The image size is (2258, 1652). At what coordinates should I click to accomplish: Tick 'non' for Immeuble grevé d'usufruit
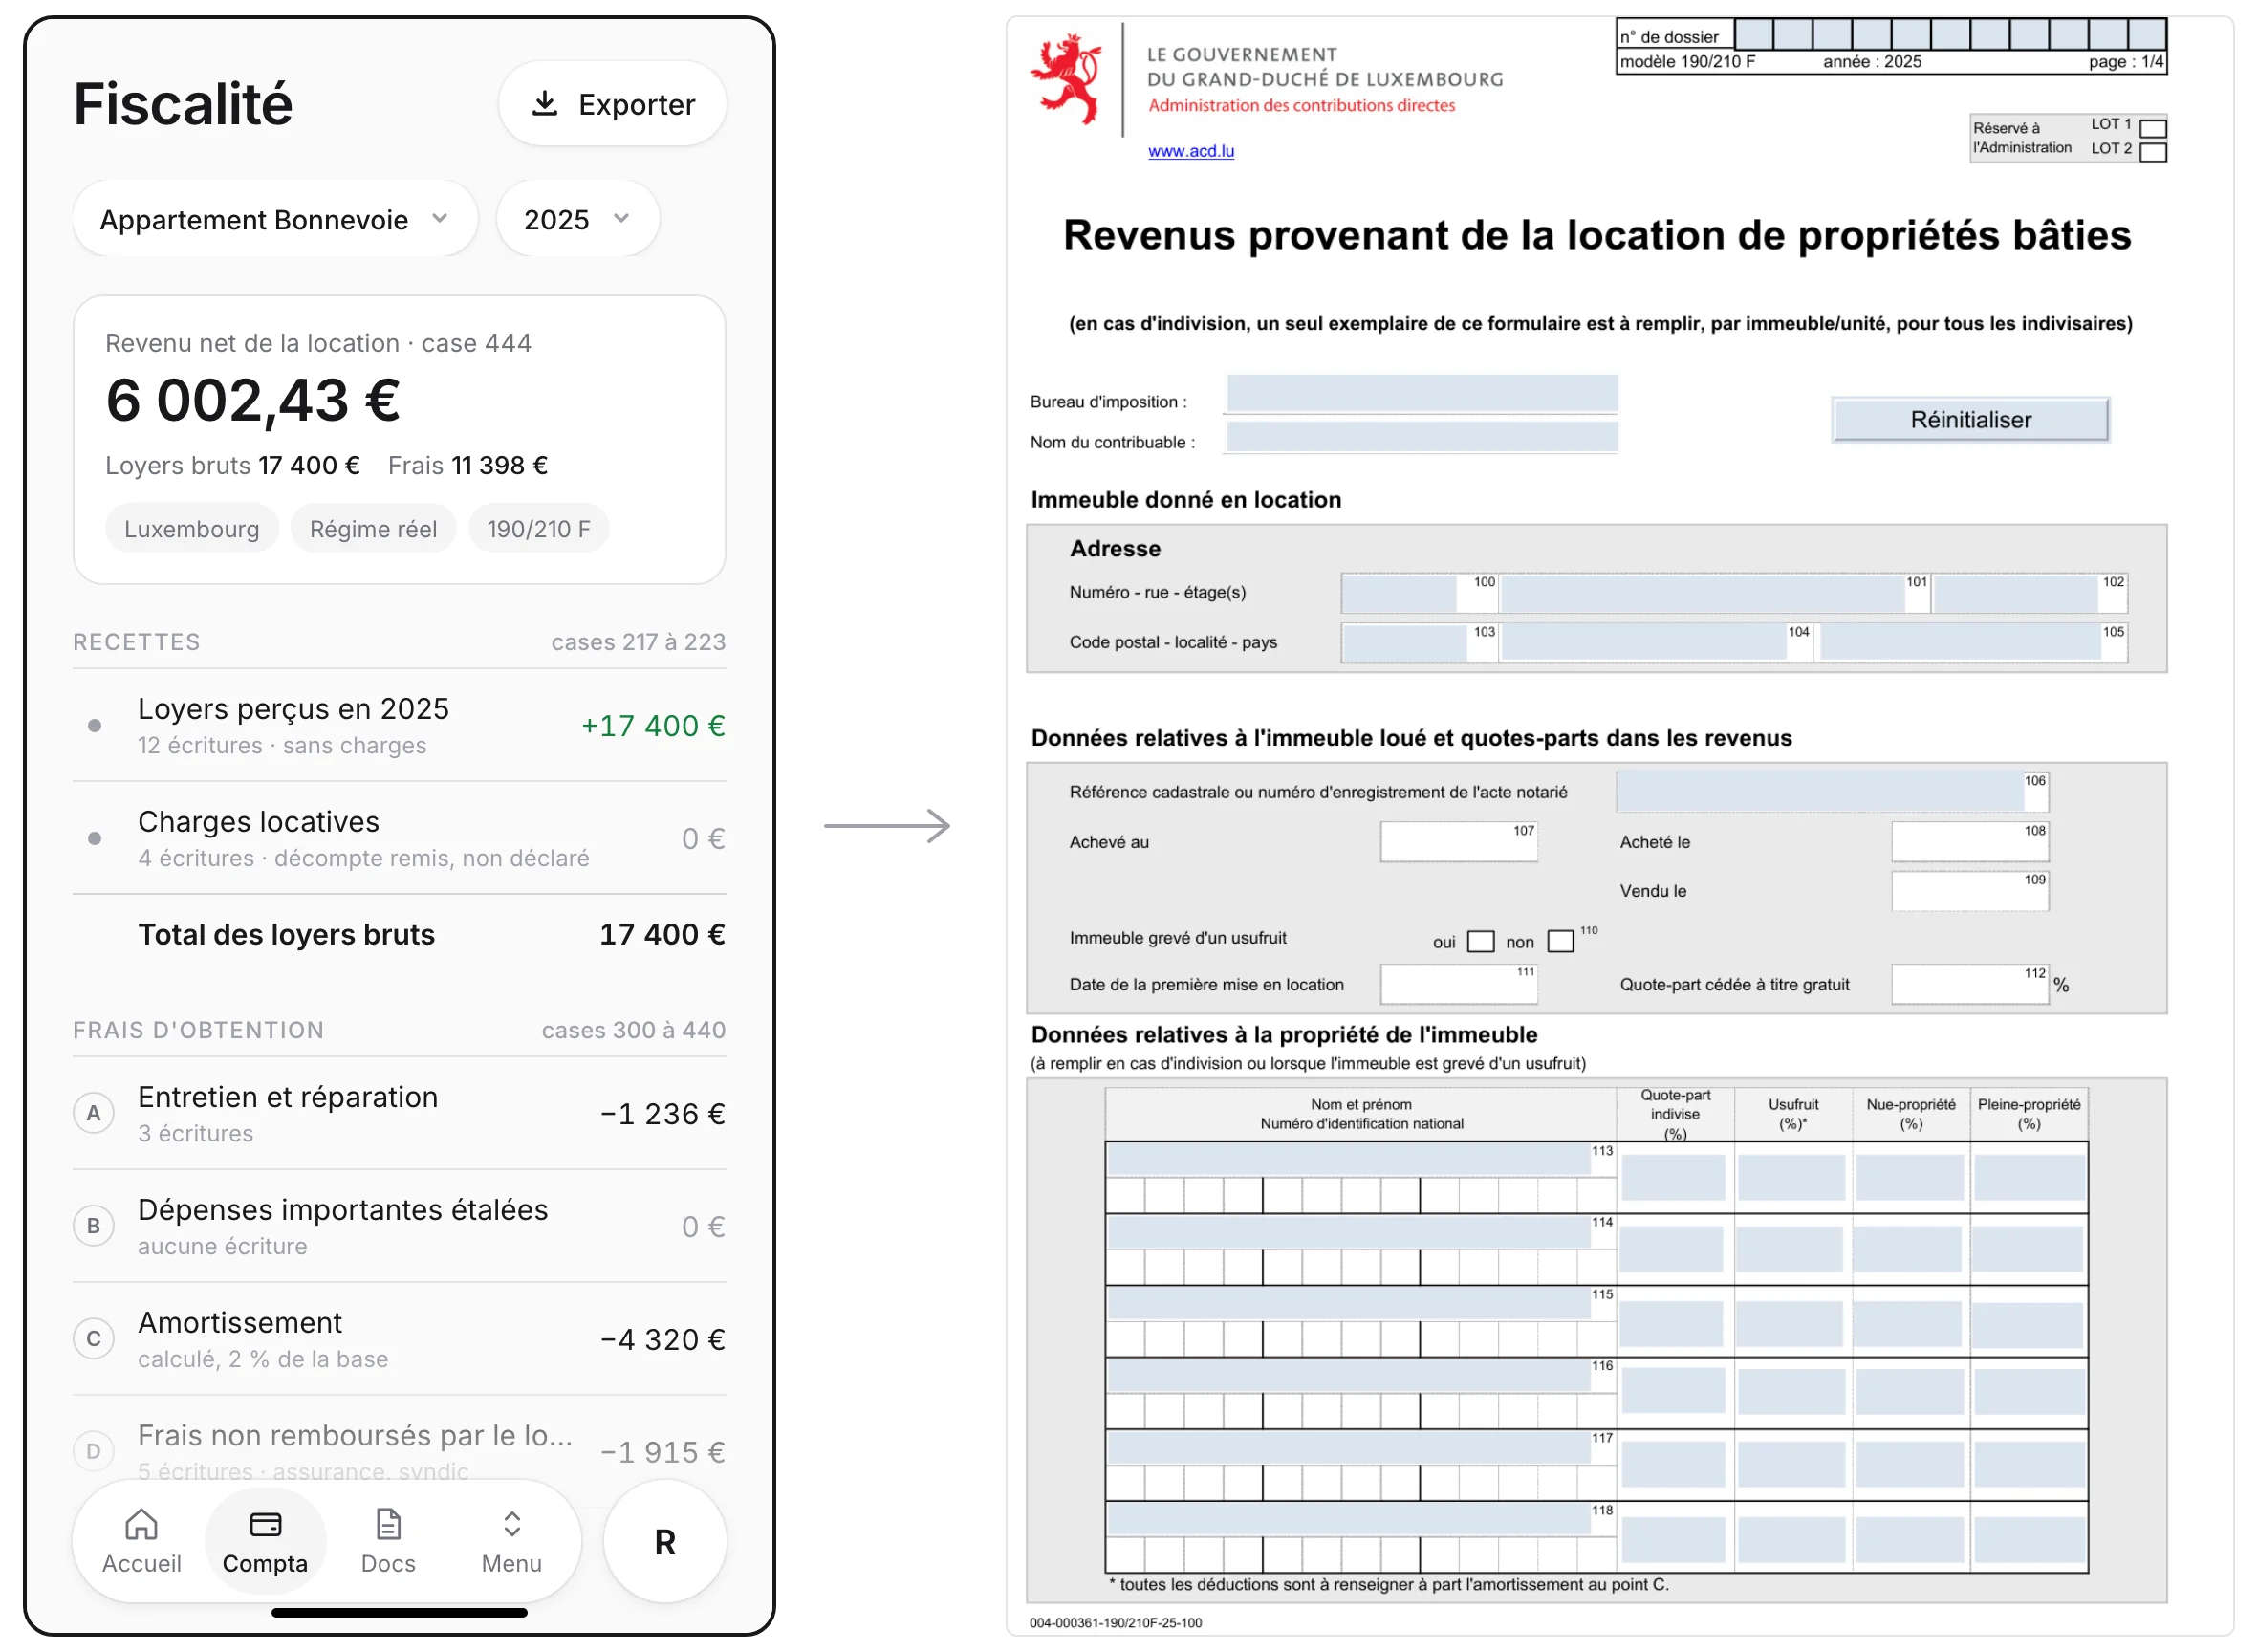pyautogui.click(x=1560, y=941)
